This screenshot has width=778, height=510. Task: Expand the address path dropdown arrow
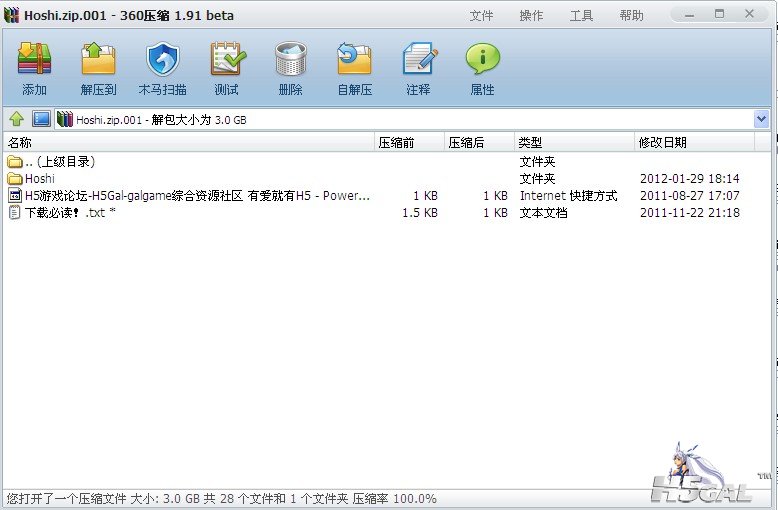pyautogui.click(x=761, y=120)
